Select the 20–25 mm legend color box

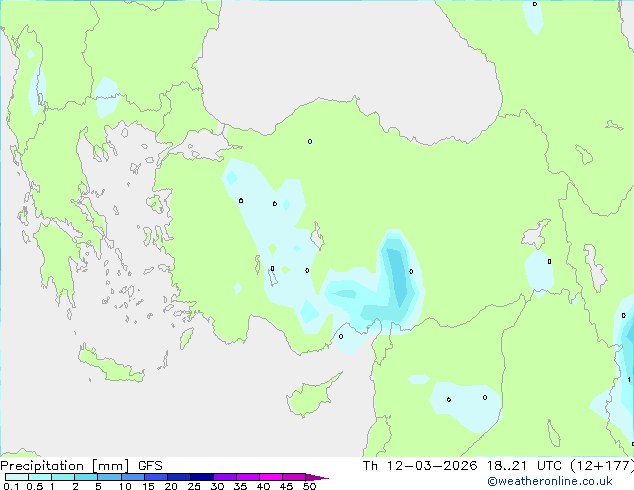tap(178, 477)
